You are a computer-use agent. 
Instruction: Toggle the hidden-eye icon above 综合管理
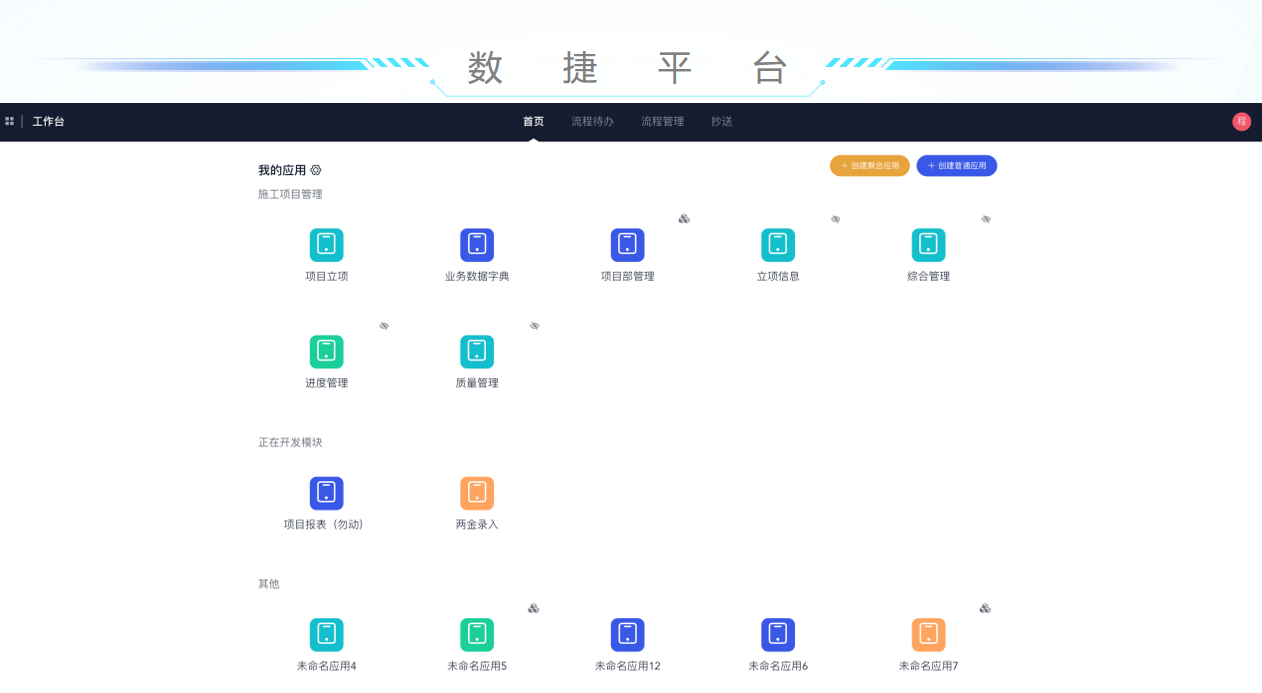coord(986,219)
